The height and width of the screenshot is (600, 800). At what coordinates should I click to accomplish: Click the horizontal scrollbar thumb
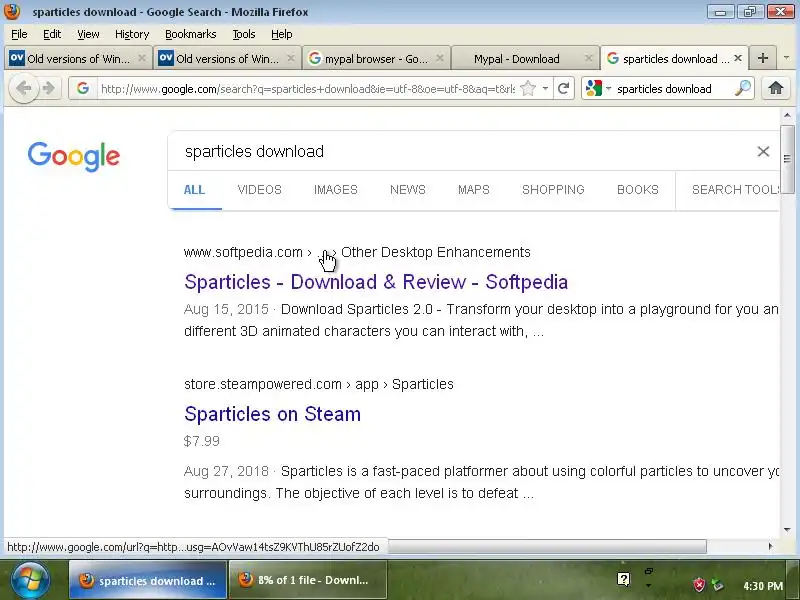click(x=547, y=546)
